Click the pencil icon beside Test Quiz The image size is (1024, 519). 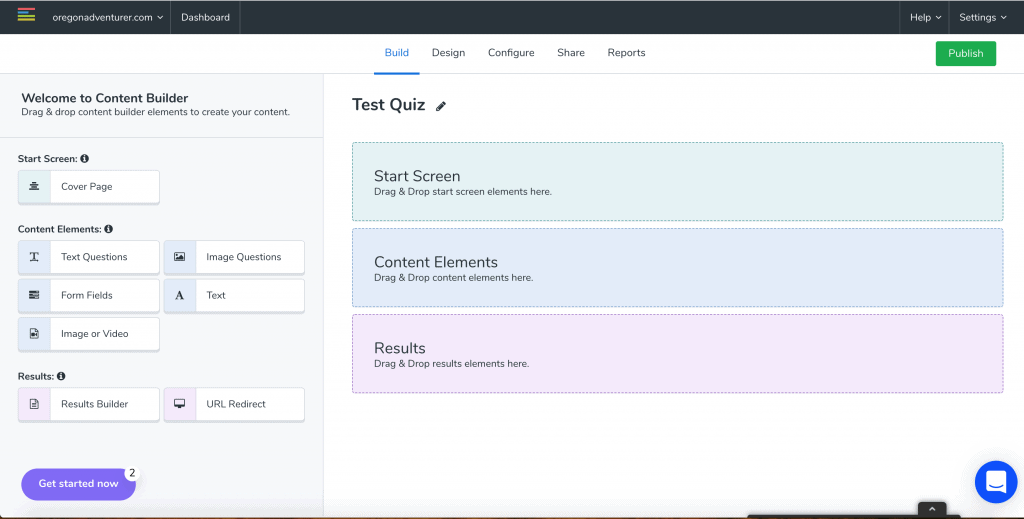click(441, 106)
